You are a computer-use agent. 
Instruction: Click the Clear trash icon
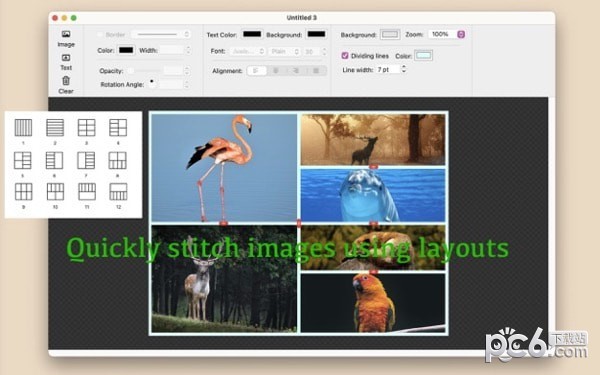66,81
